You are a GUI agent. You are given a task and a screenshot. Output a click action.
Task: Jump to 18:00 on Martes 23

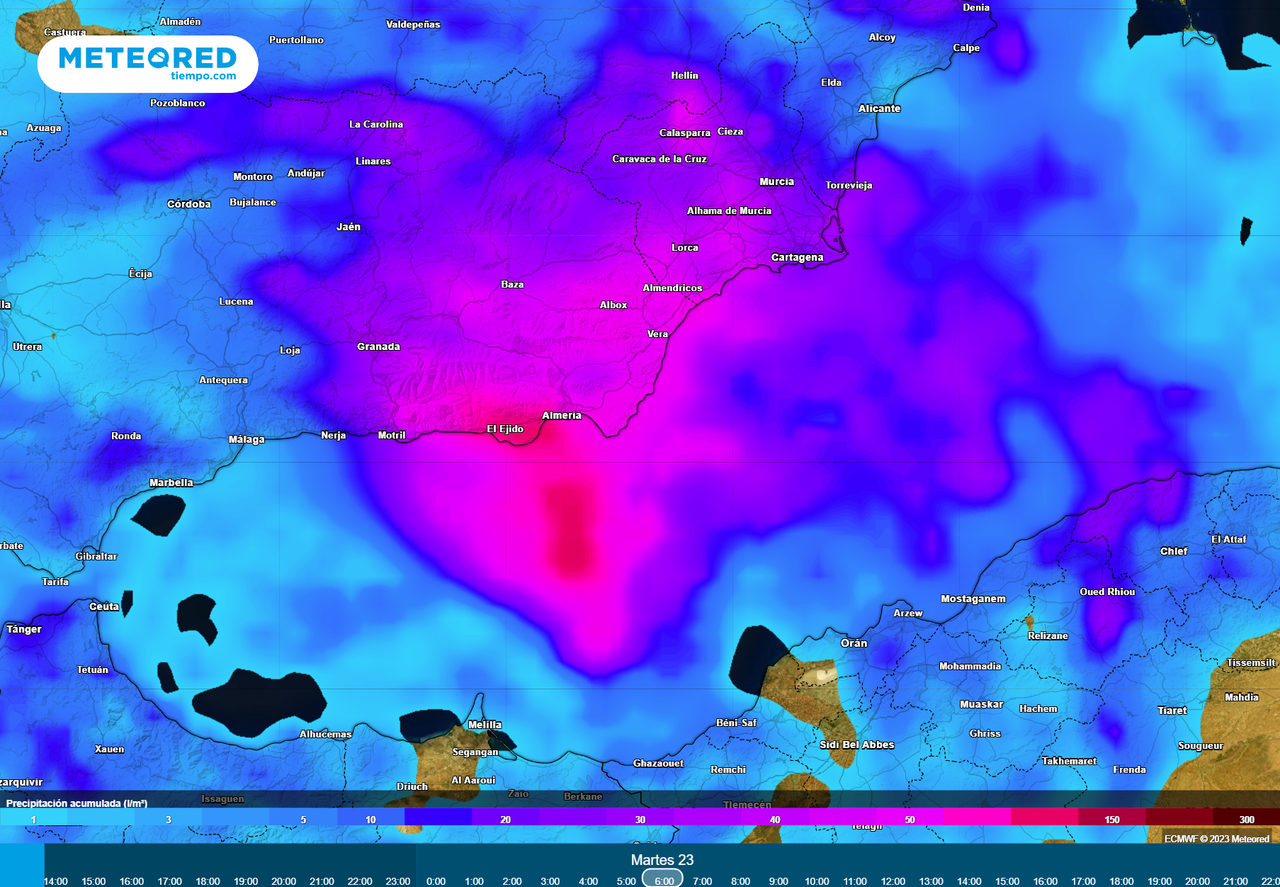(1121, 881)
